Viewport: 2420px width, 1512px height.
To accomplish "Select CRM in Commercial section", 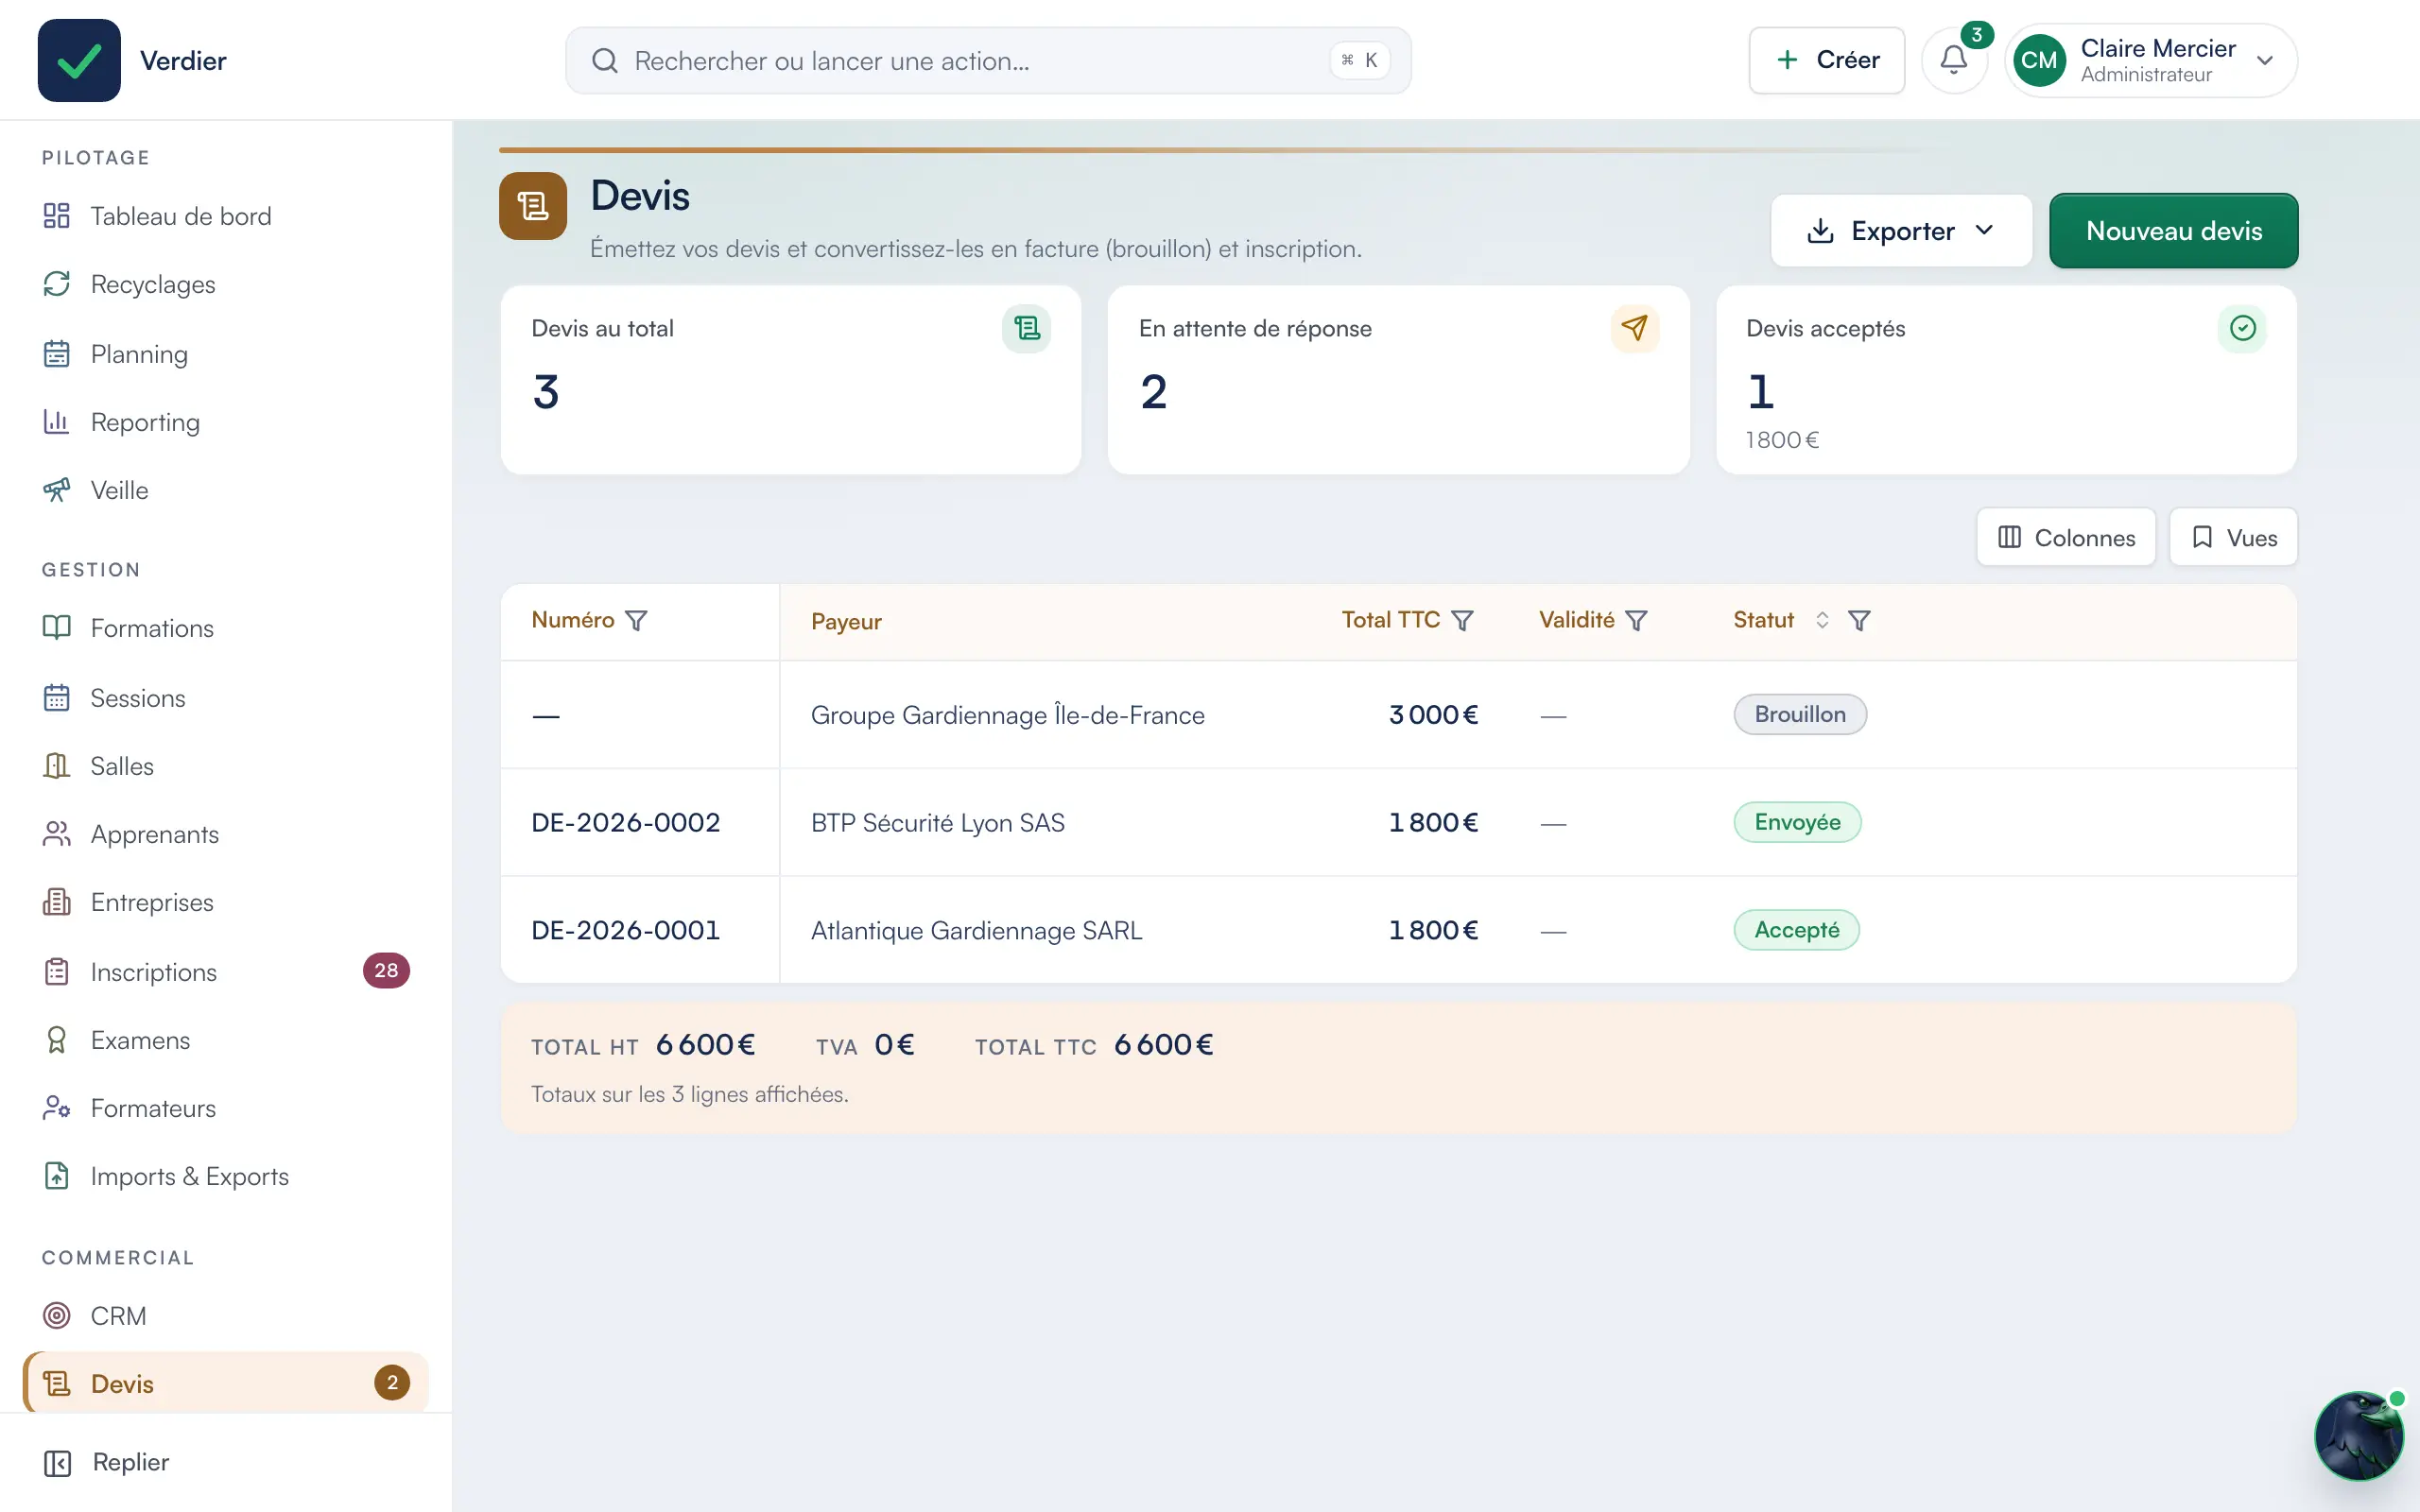I will (x=226, y=1316).
